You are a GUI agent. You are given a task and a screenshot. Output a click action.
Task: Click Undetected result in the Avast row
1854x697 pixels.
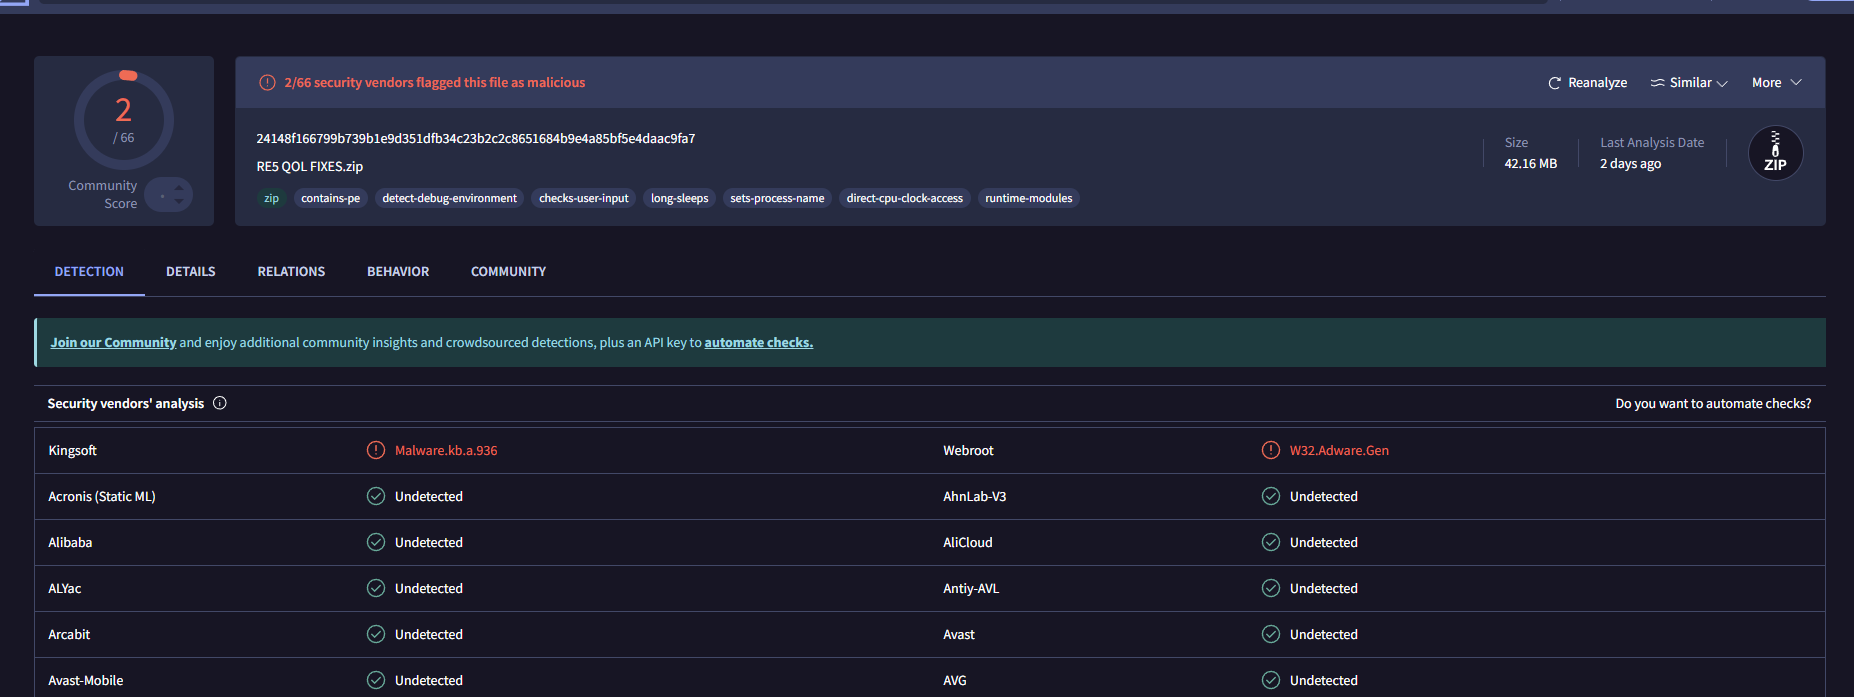coord(1324,634)
